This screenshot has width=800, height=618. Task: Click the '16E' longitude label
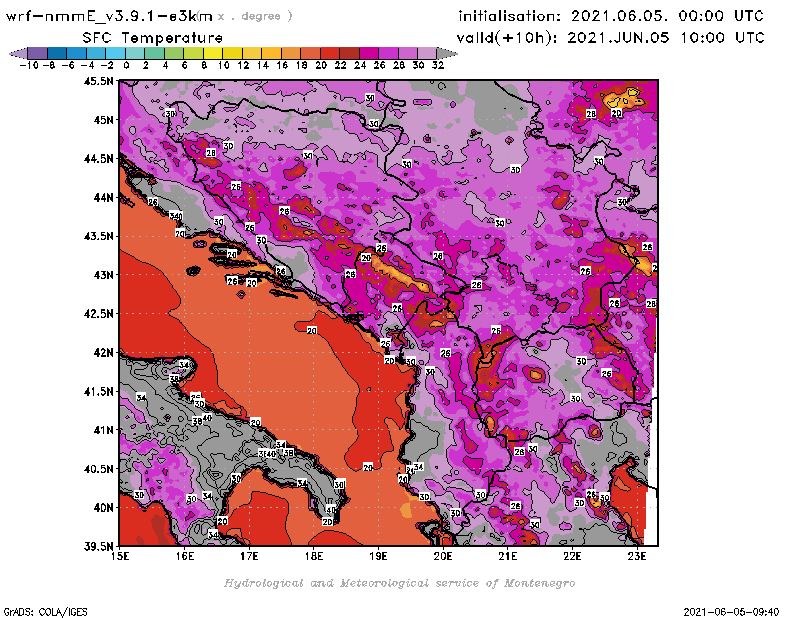tap(185, 556)
